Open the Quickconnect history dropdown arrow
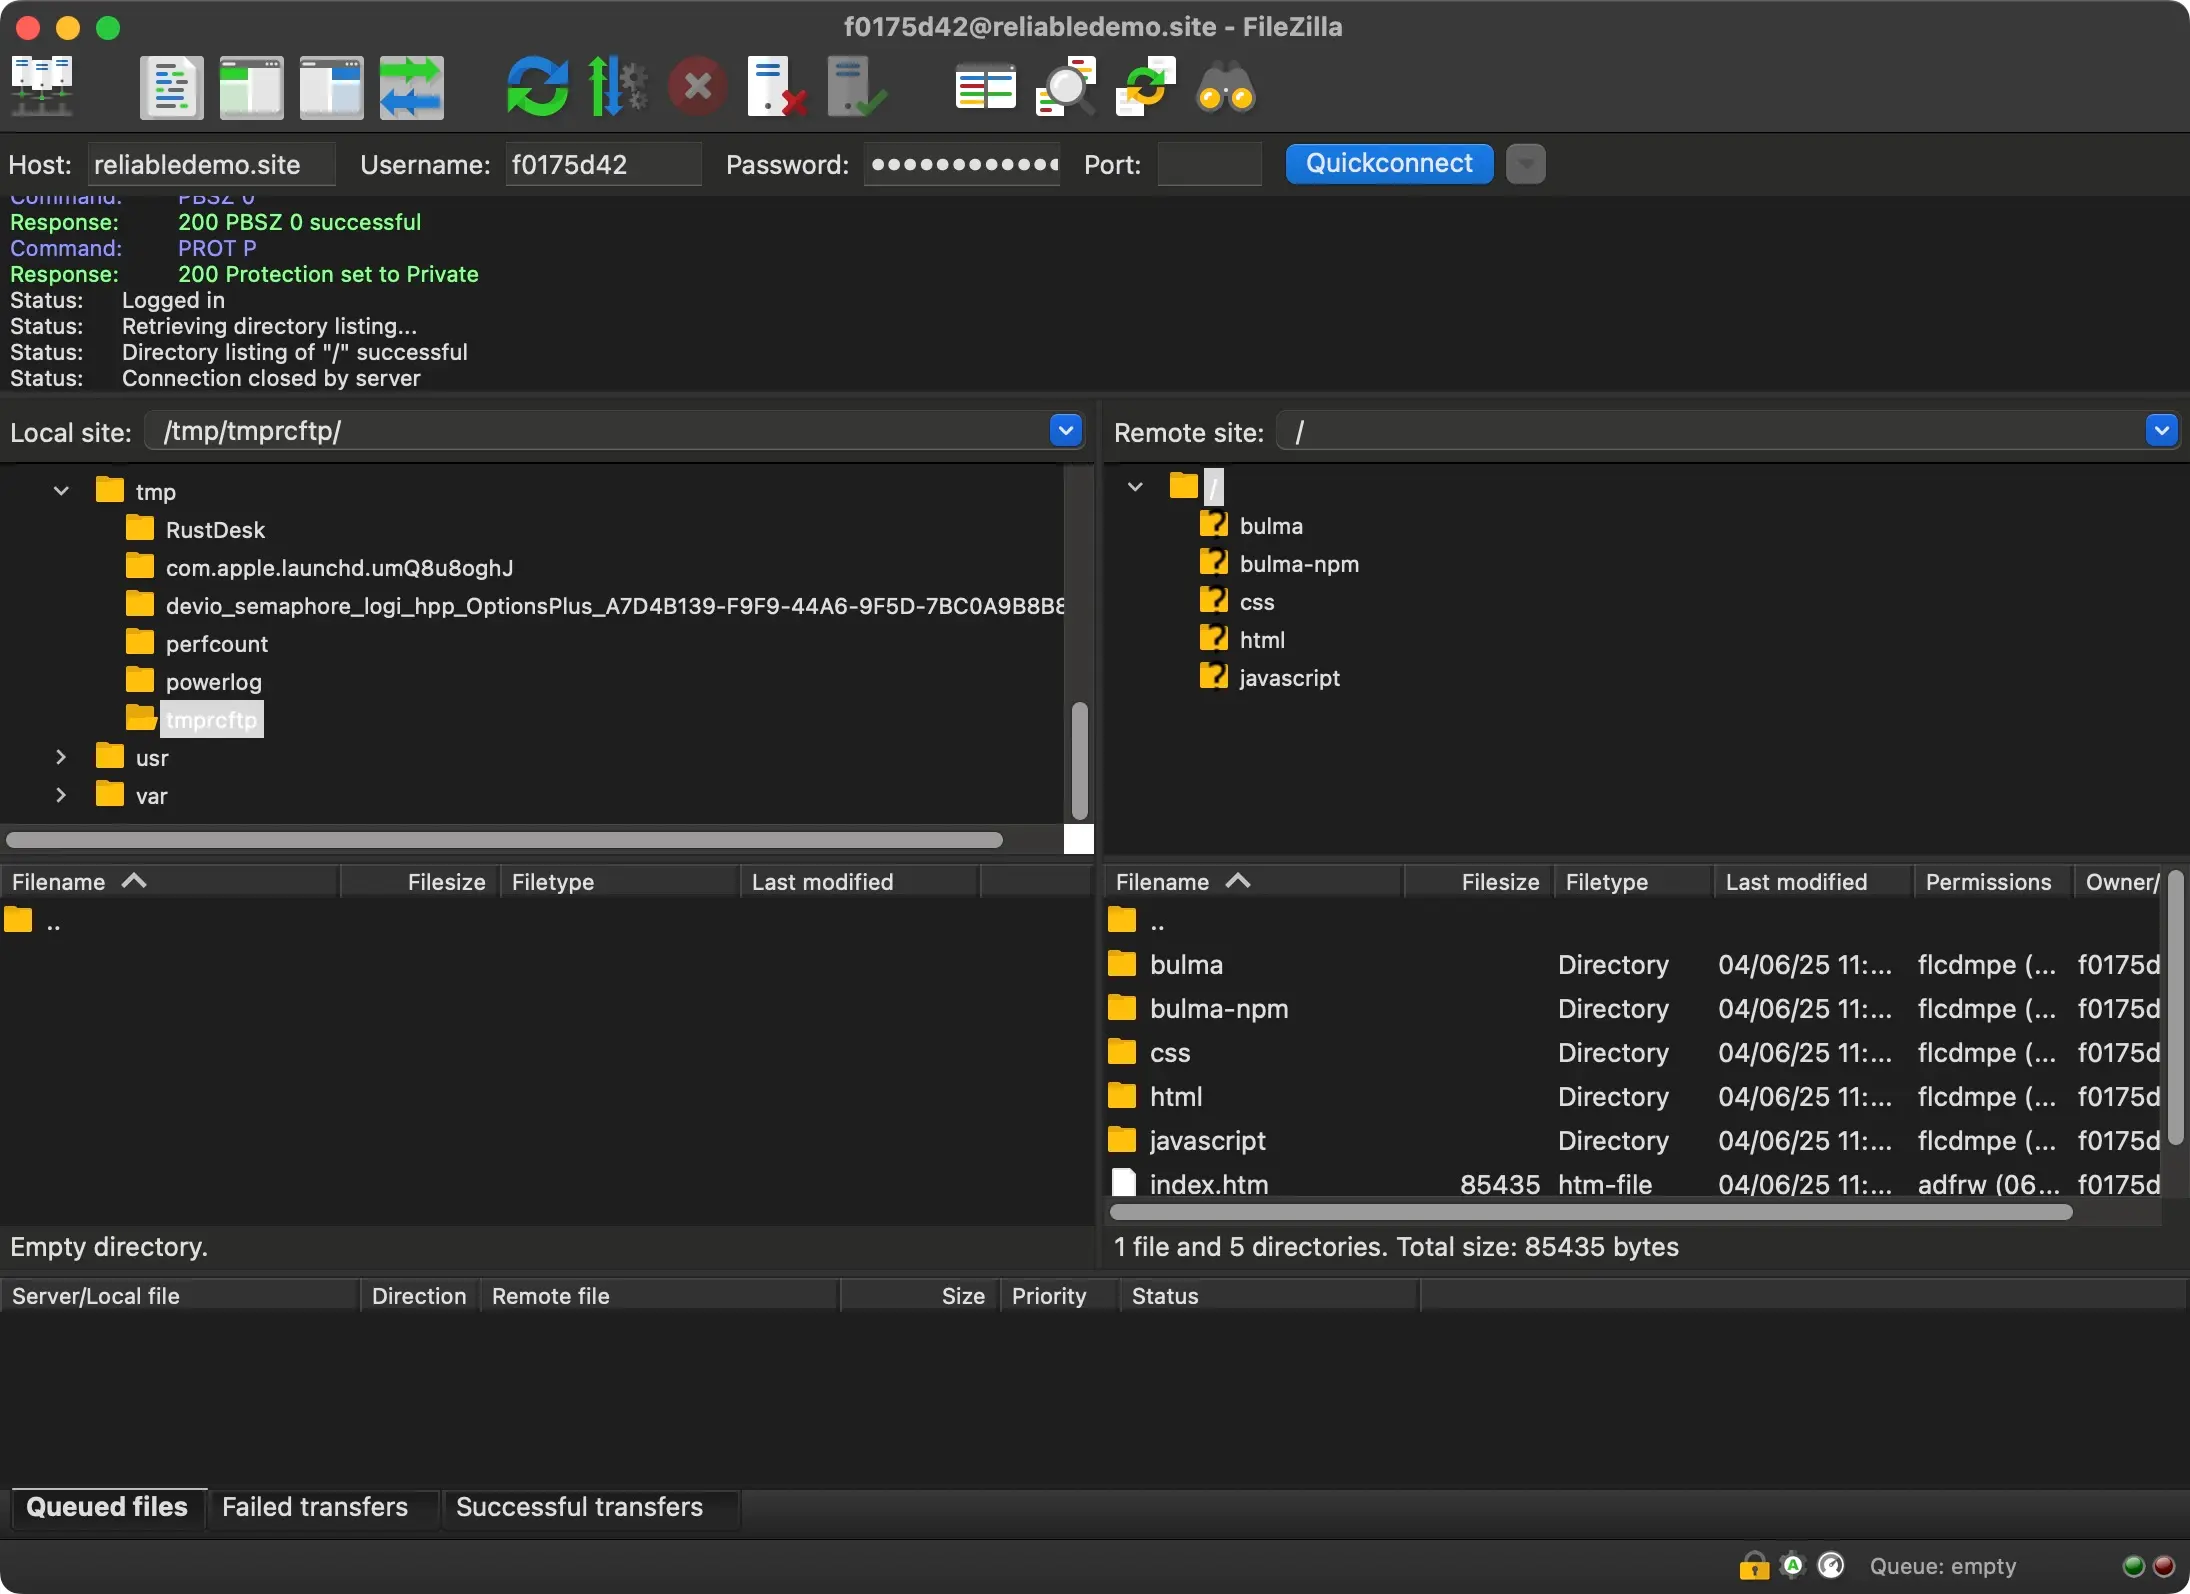 (x=1526, y=164)
